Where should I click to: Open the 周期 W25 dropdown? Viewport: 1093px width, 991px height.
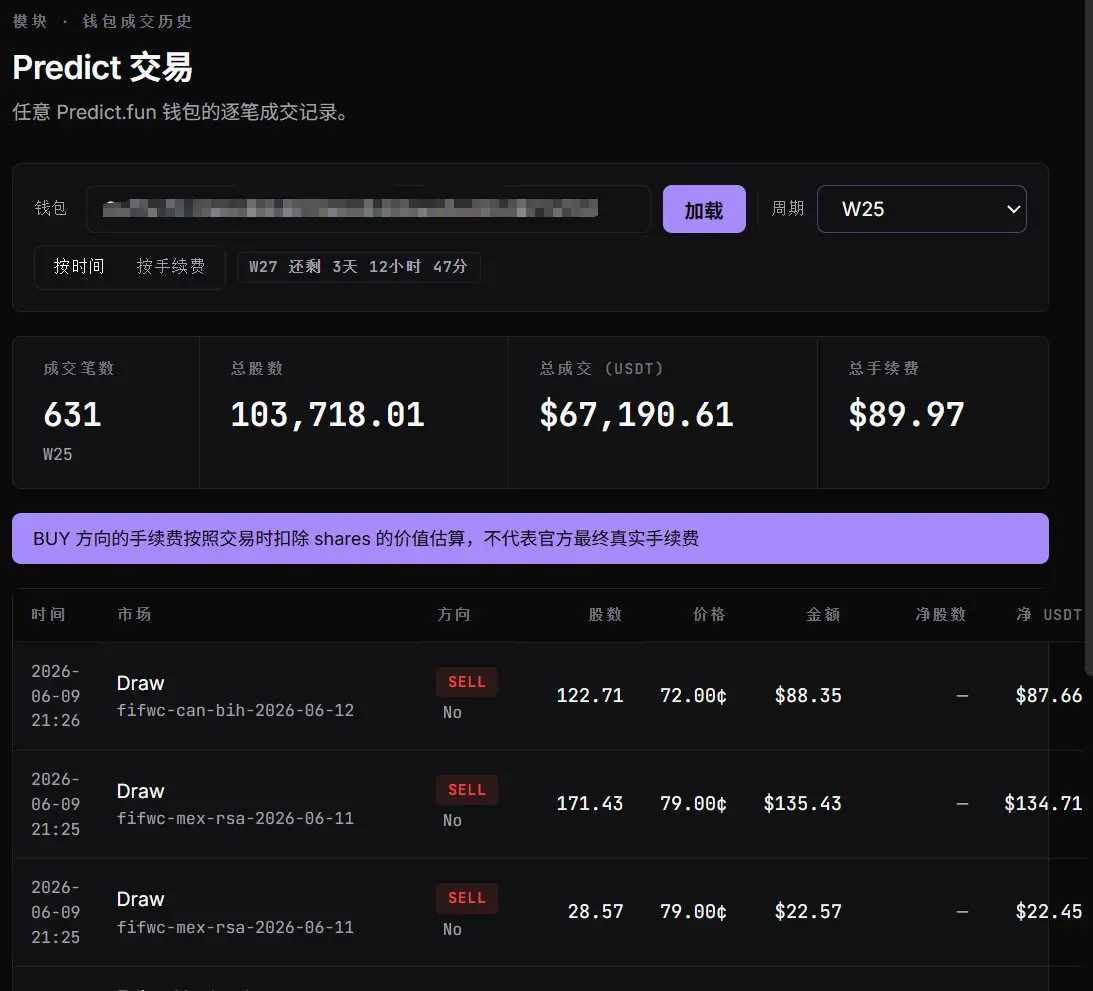[922, 209]
